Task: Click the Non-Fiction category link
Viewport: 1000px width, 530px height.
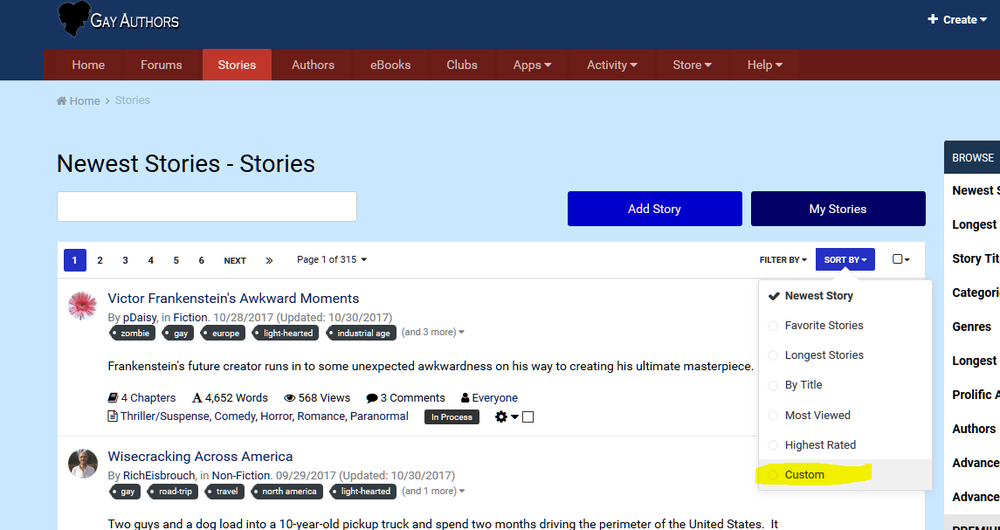Action: point(240,475)
